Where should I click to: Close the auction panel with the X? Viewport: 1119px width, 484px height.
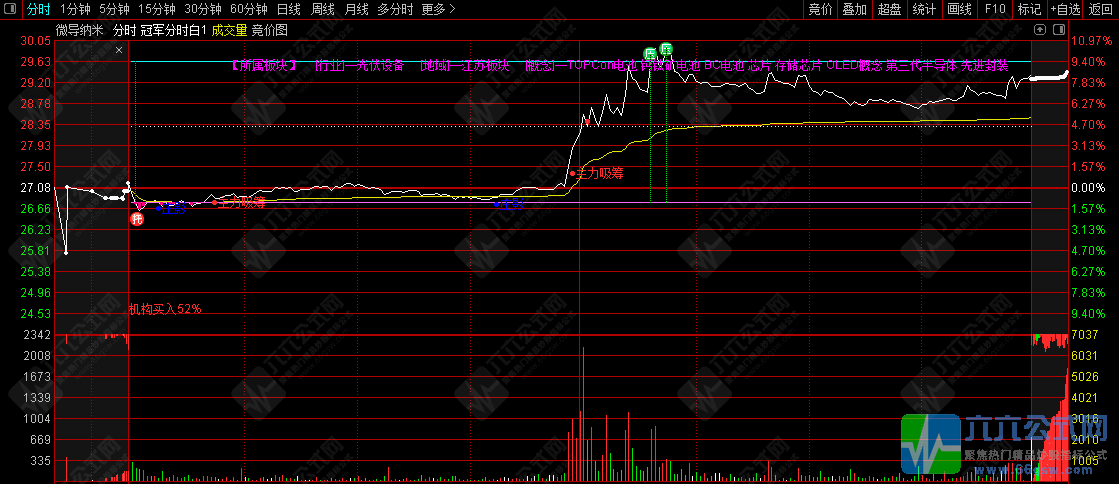[x=120, y=49]
